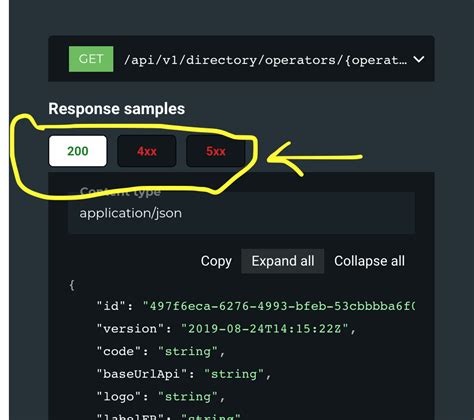Image resolution: width=474 pixels, height=420 pixels.
Task: Click the "string" value of logo
Action: tap(188, 397)
